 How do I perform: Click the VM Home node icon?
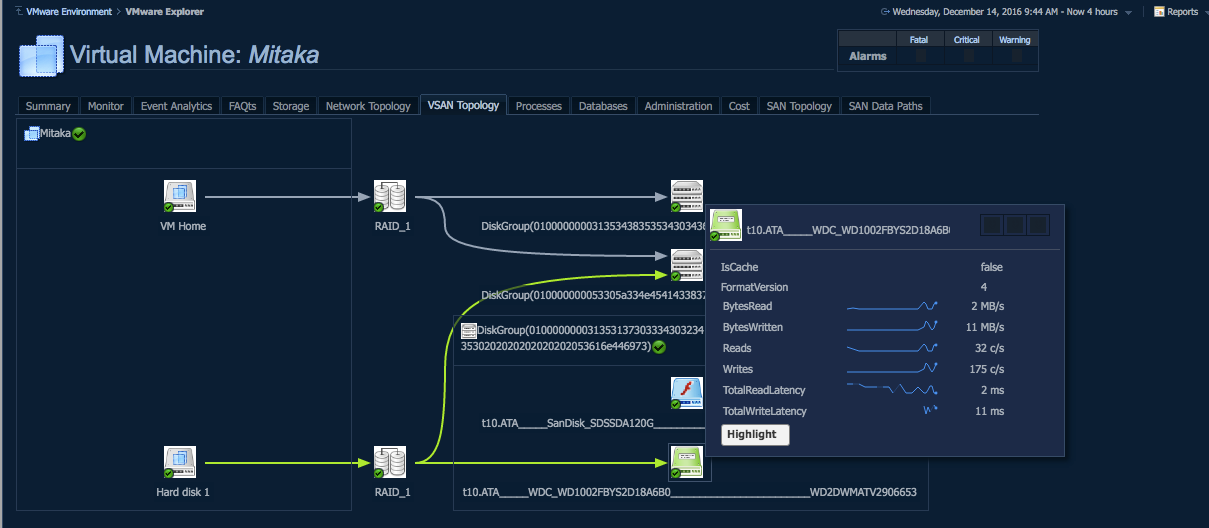click(x=180, y=197)
